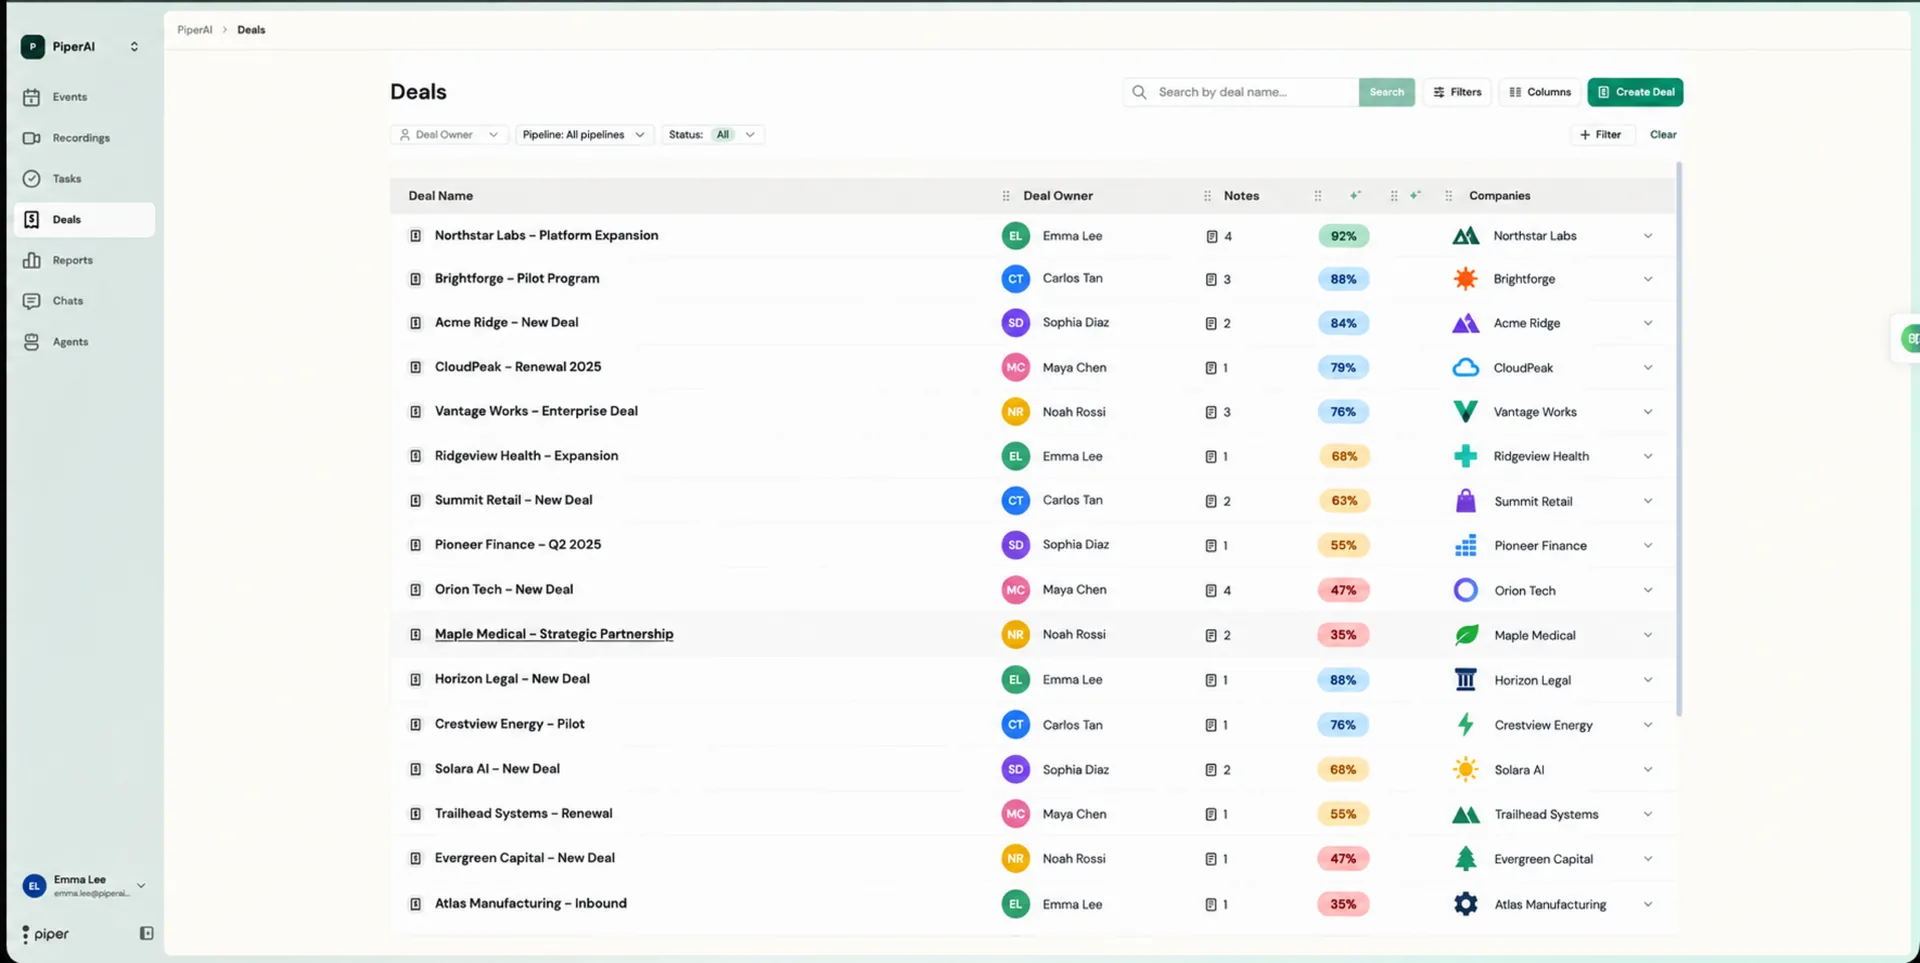The image size is (1920, 963).
Task: Expand the Vantage Works row chevron
Action: (1648, 412)
